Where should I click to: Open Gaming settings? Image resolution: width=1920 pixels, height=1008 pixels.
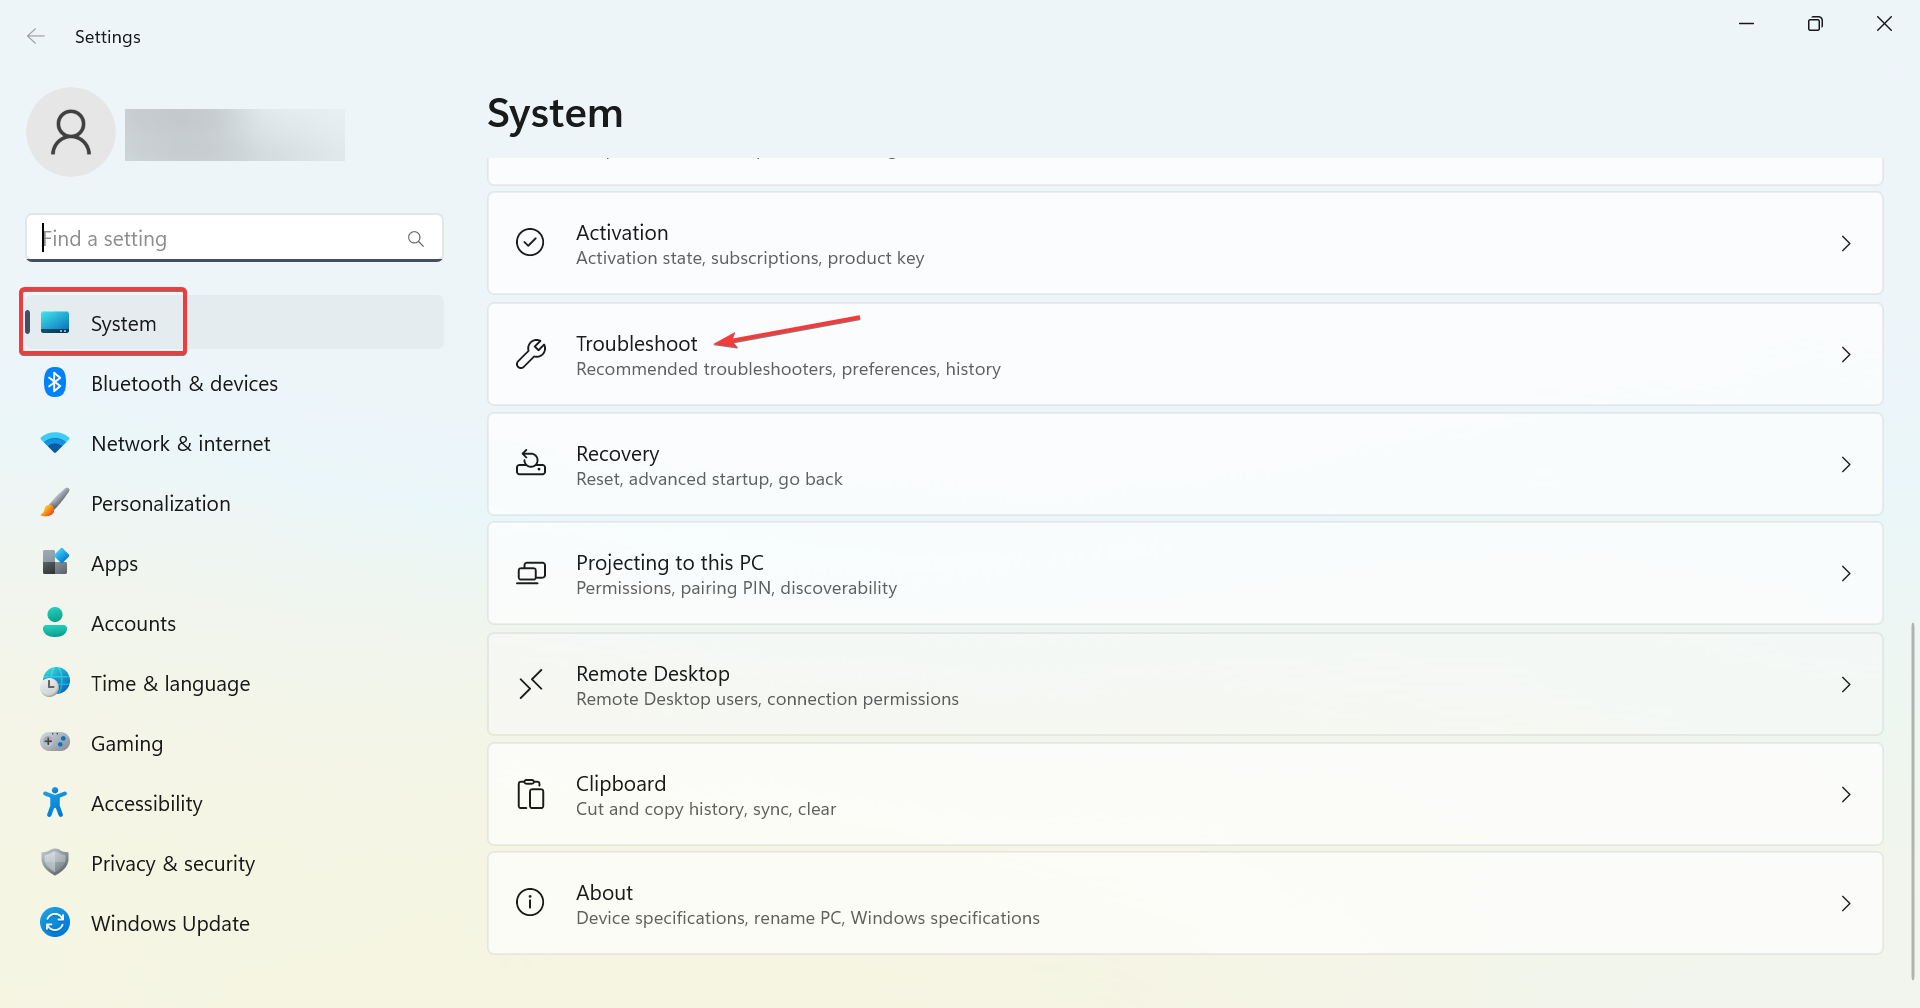coord(234,743)
